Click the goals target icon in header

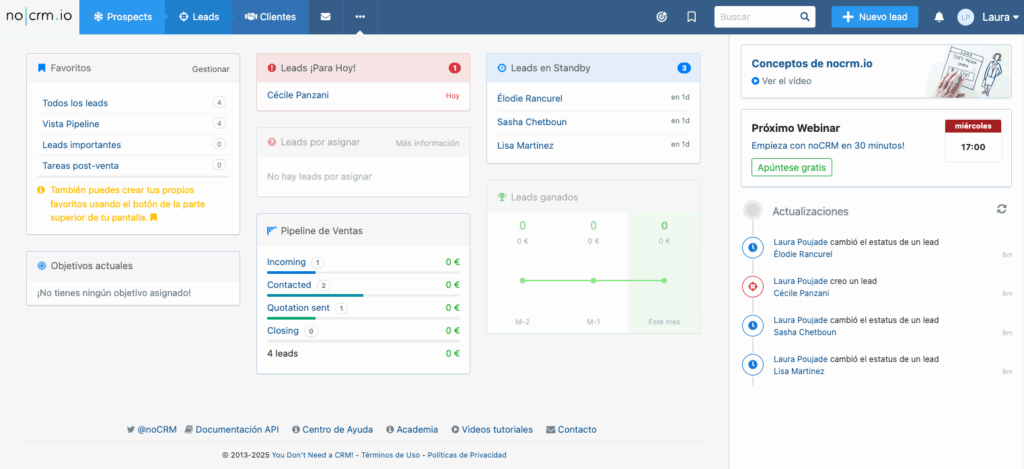(662, 17)
